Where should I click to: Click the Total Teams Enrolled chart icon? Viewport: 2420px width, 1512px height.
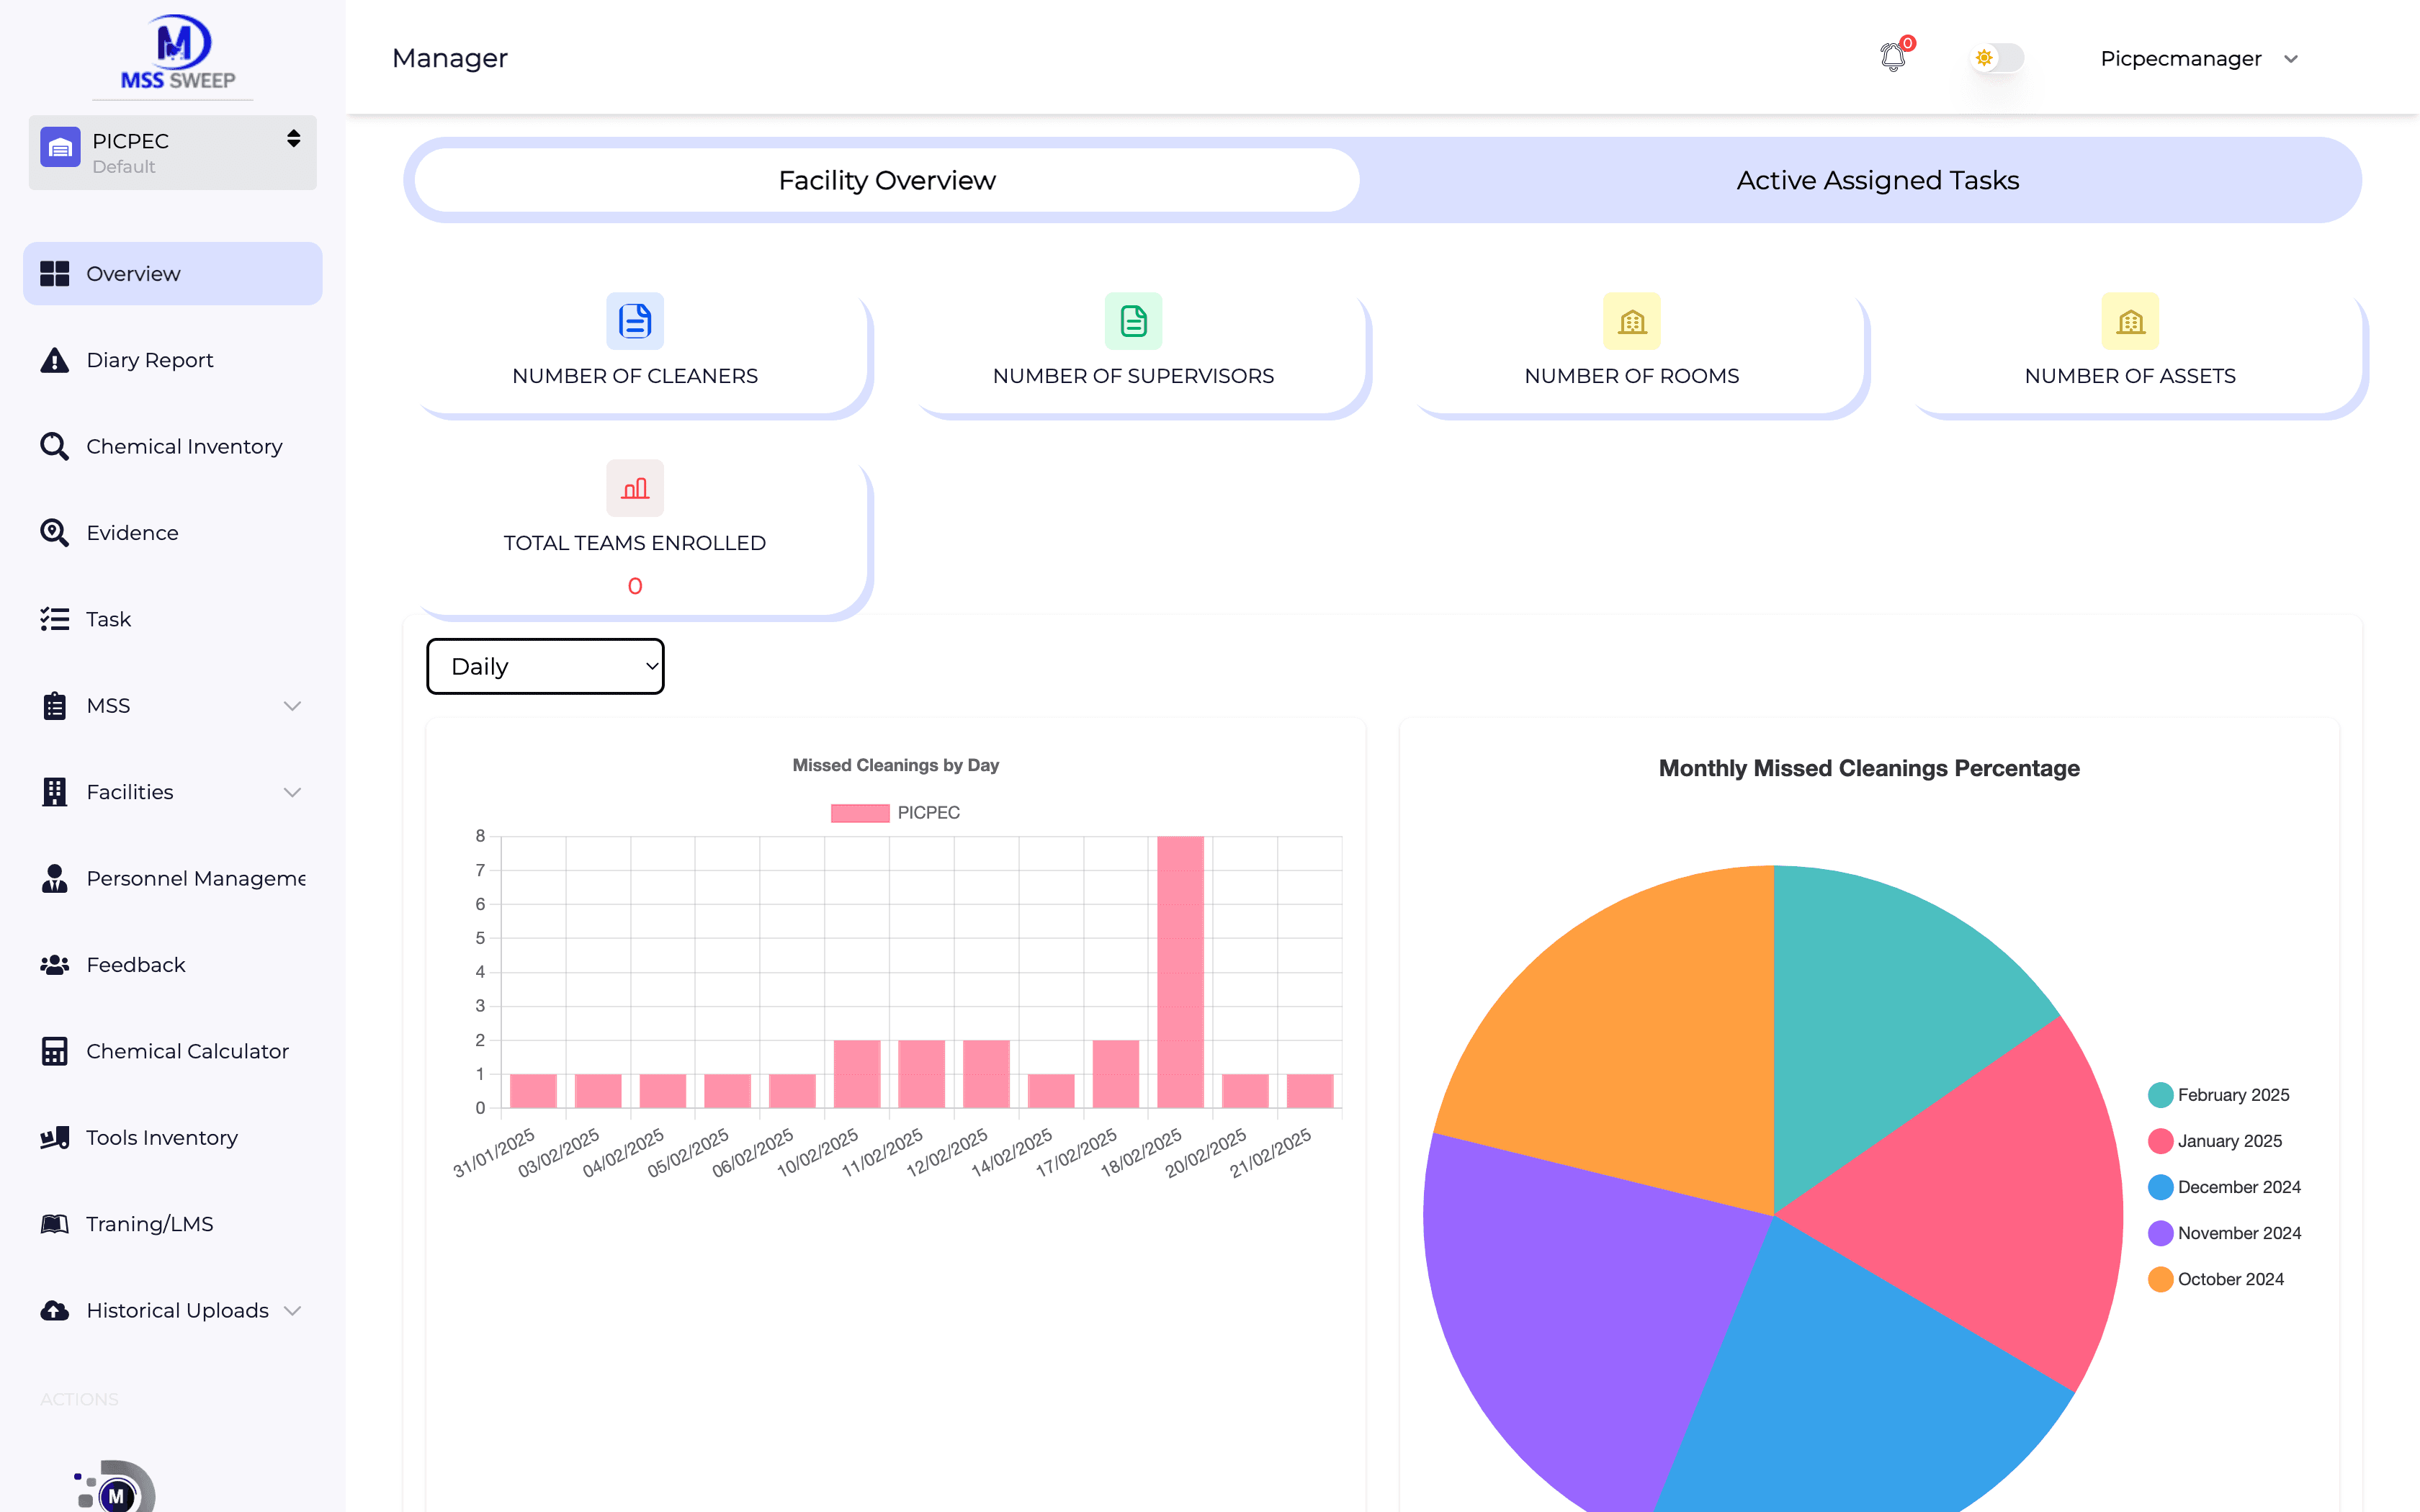(x=635, y=488)
